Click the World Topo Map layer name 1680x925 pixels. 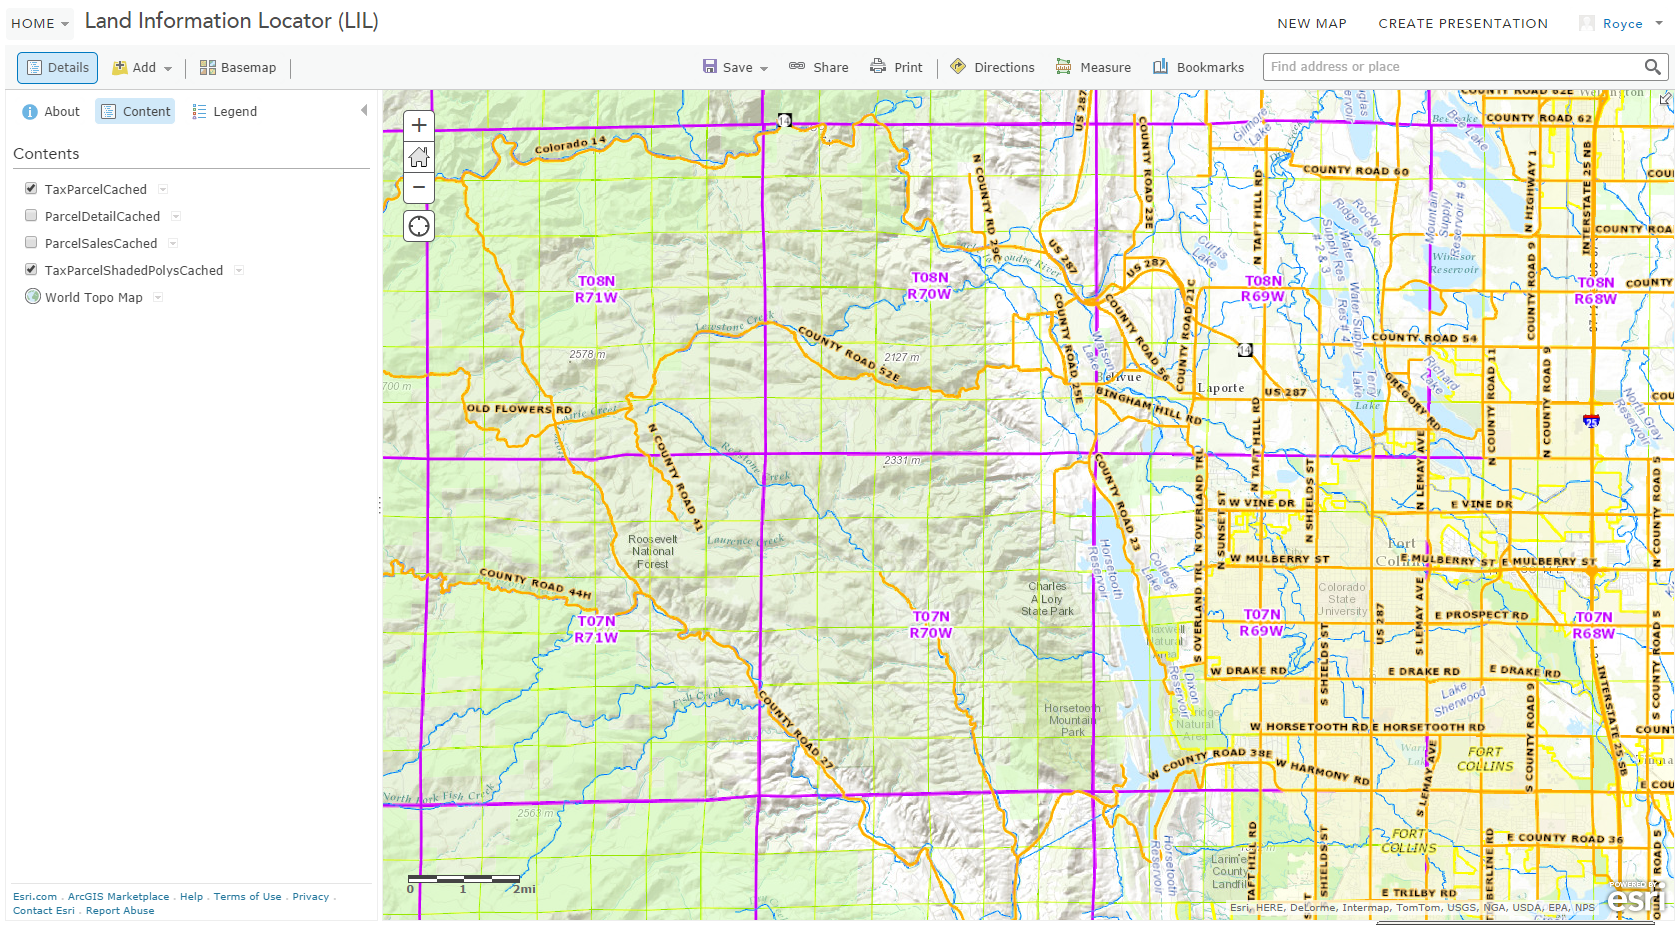pyautogui.click(x=94, y=297)
